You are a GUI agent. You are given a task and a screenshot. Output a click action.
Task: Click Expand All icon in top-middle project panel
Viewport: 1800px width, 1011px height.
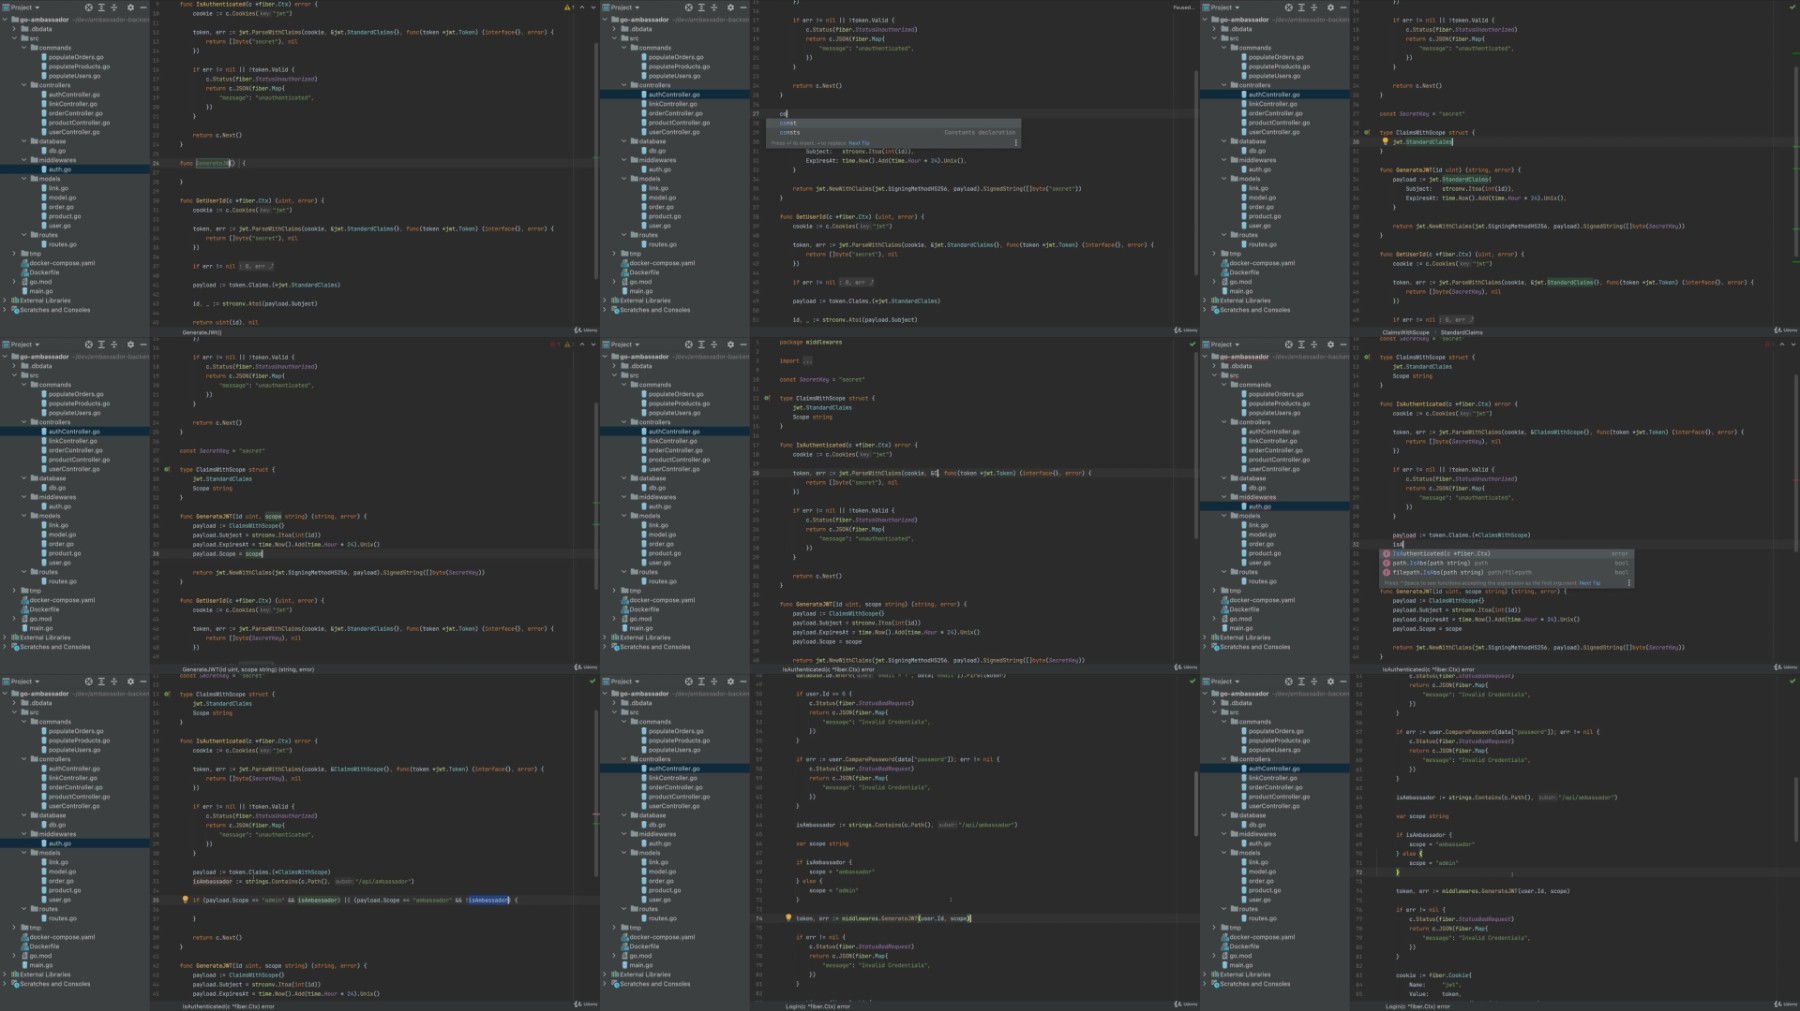[x=701, y=8]
